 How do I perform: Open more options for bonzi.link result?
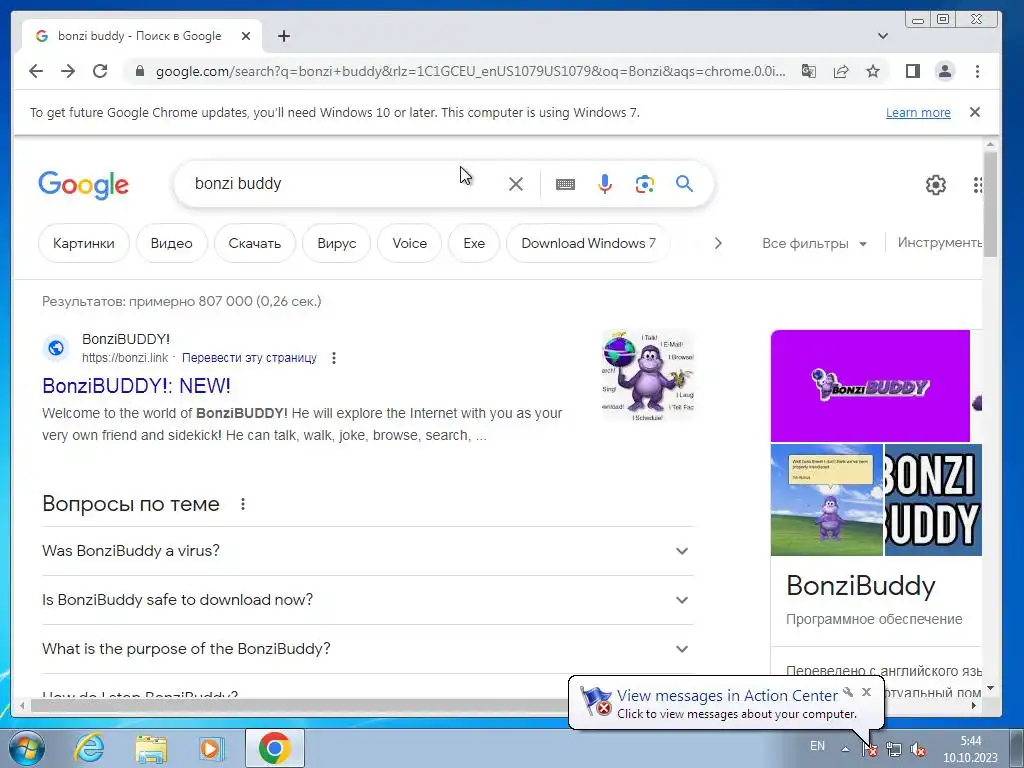point(334,358)
